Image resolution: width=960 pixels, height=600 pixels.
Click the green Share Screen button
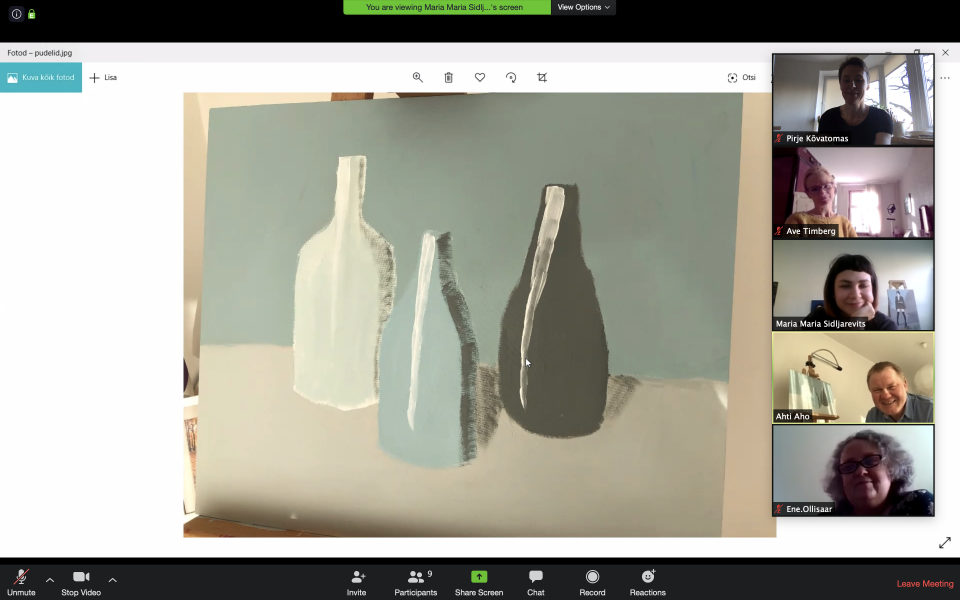pos(479,582)
